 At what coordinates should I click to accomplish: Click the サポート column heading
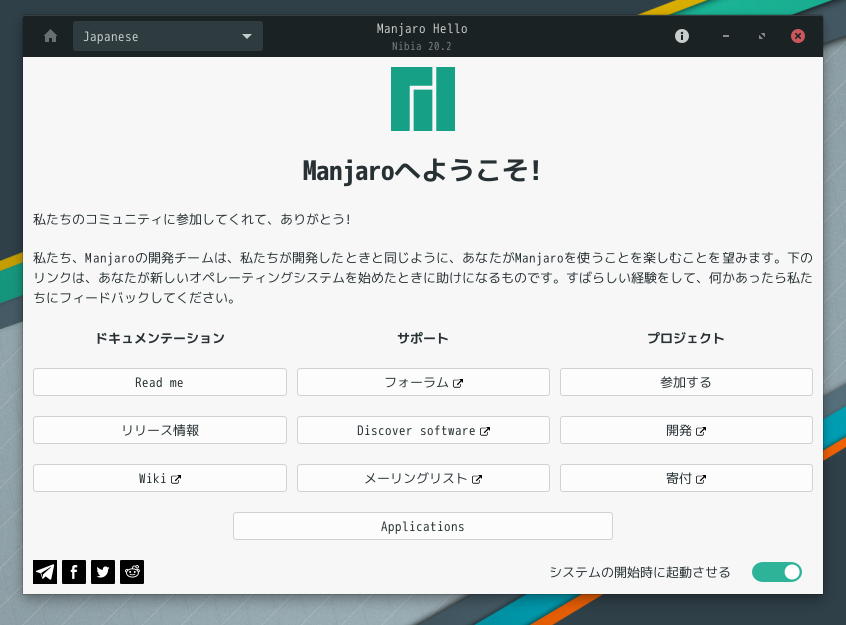point(423,338)
